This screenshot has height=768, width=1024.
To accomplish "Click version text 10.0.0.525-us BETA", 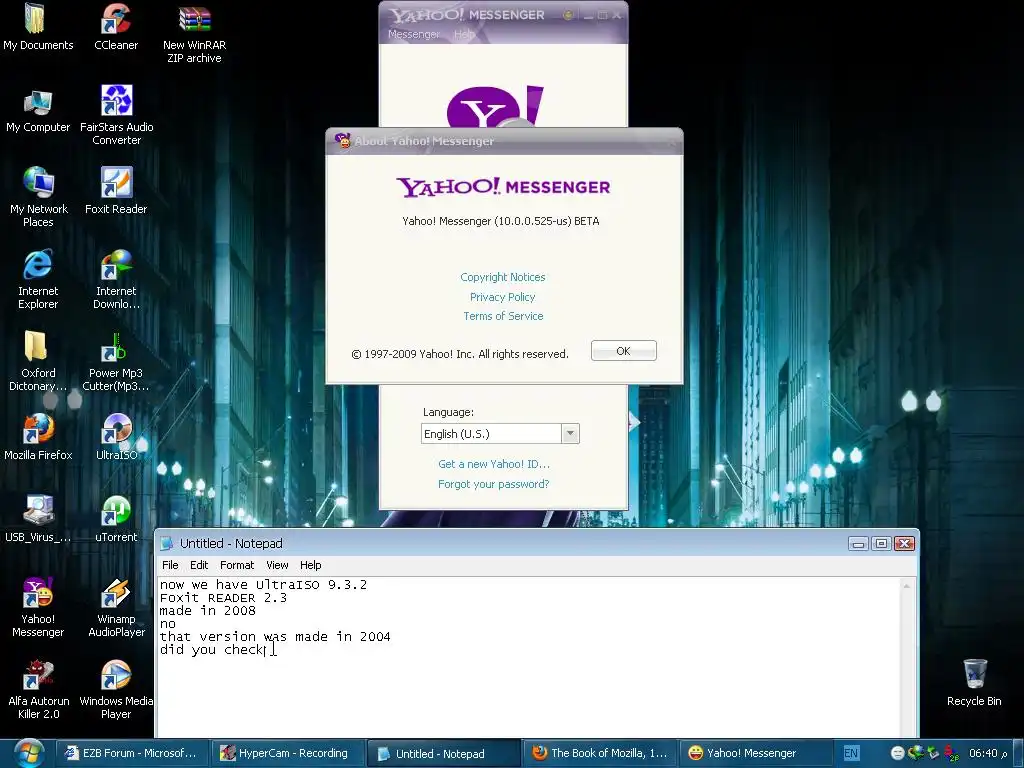I will click(501, 221).
